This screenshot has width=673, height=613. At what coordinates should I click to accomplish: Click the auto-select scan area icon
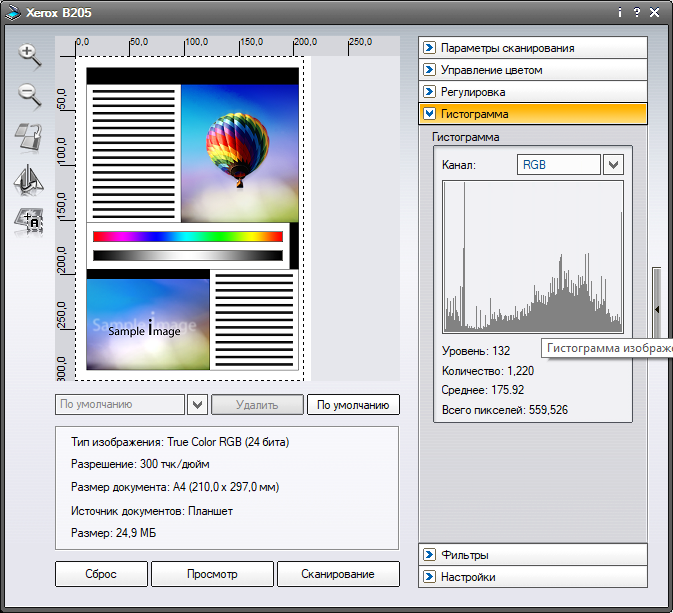(29, 221)
